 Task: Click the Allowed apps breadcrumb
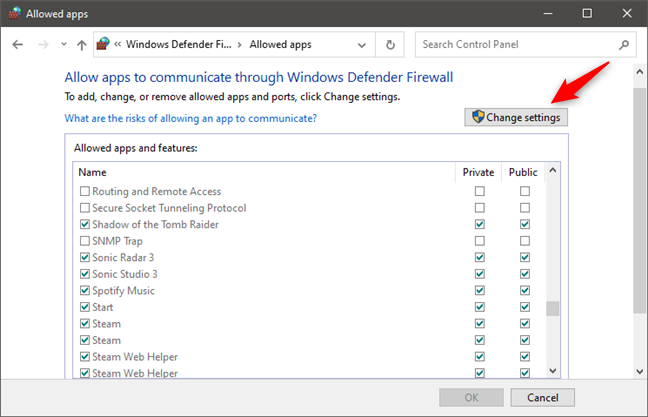pyautogui.click(x=280, y=45)
